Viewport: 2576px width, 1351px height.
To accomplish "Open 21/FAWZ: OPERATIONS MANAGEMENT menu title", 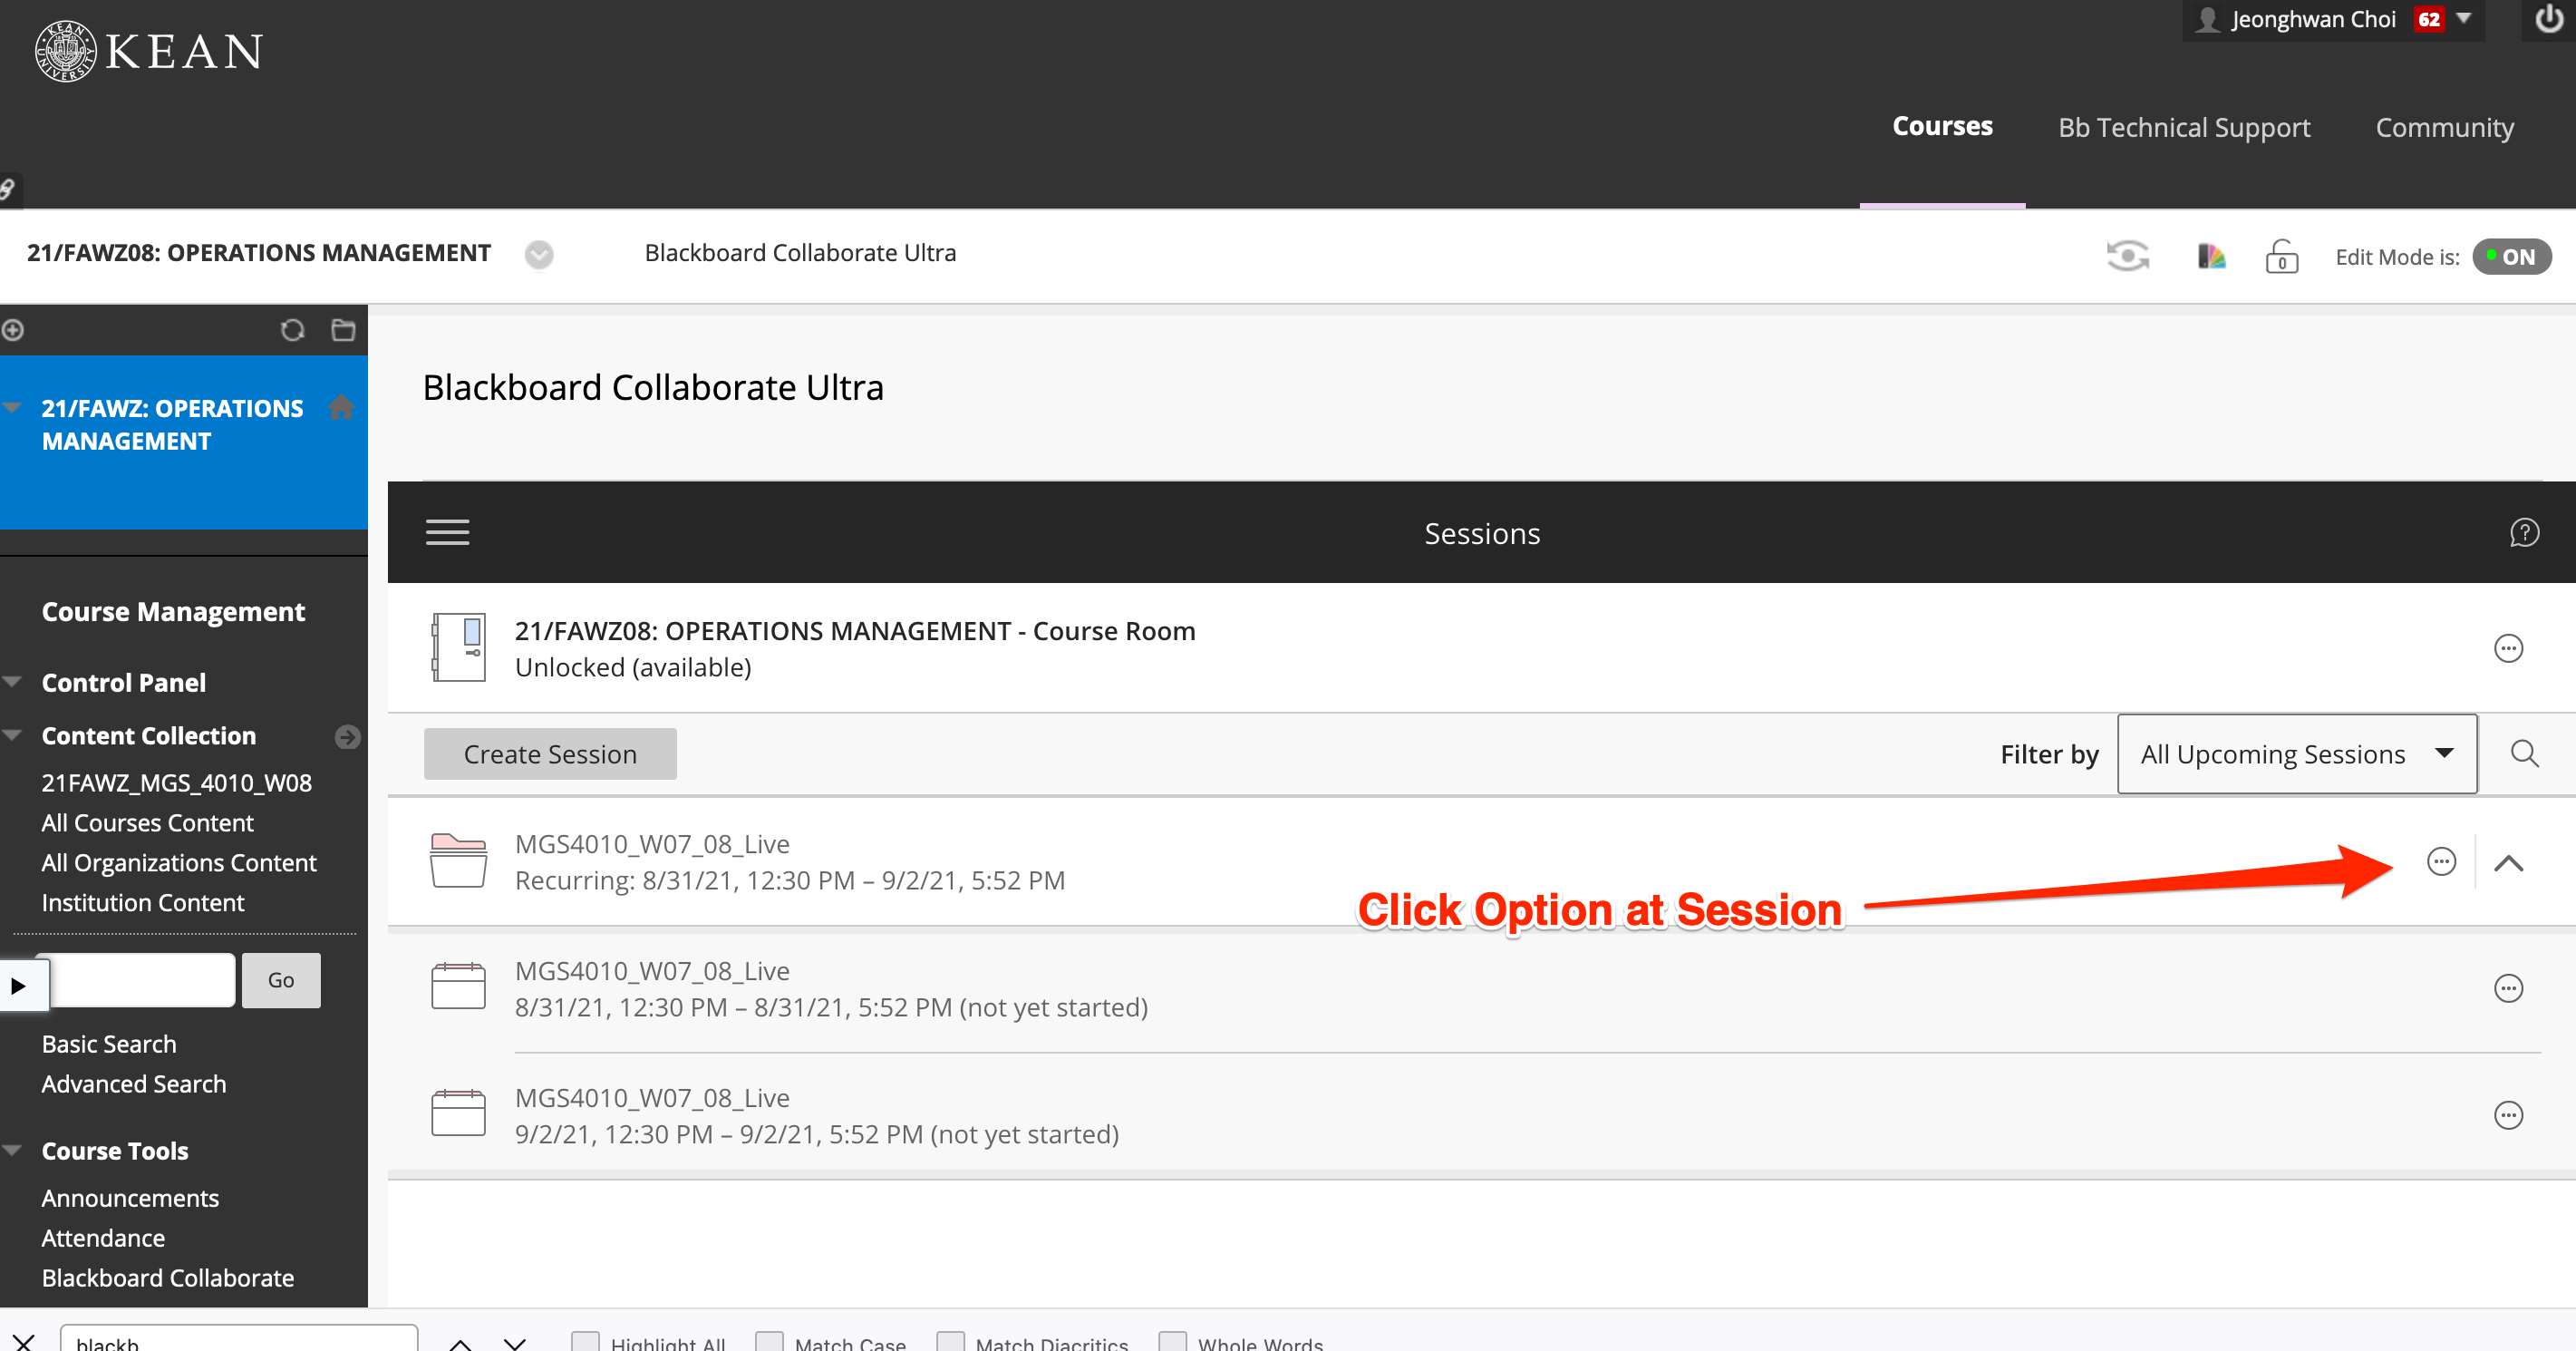I will pos(172,425).
